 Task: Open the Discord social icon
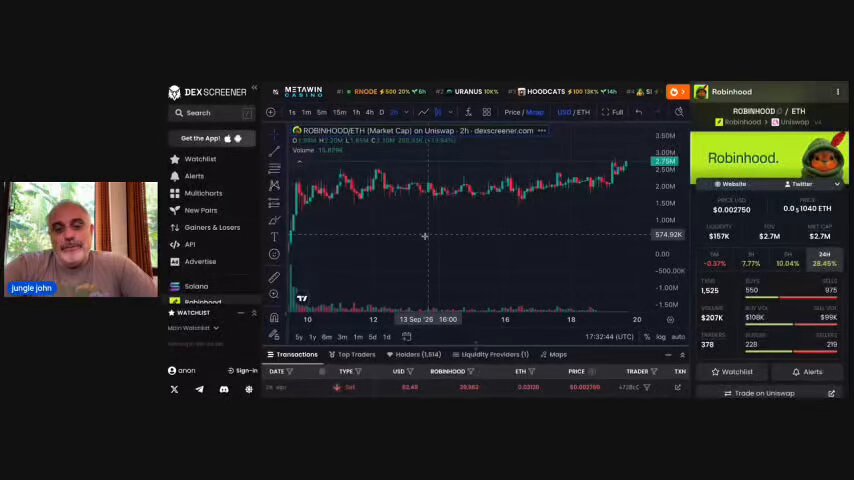tap(224, 390)
